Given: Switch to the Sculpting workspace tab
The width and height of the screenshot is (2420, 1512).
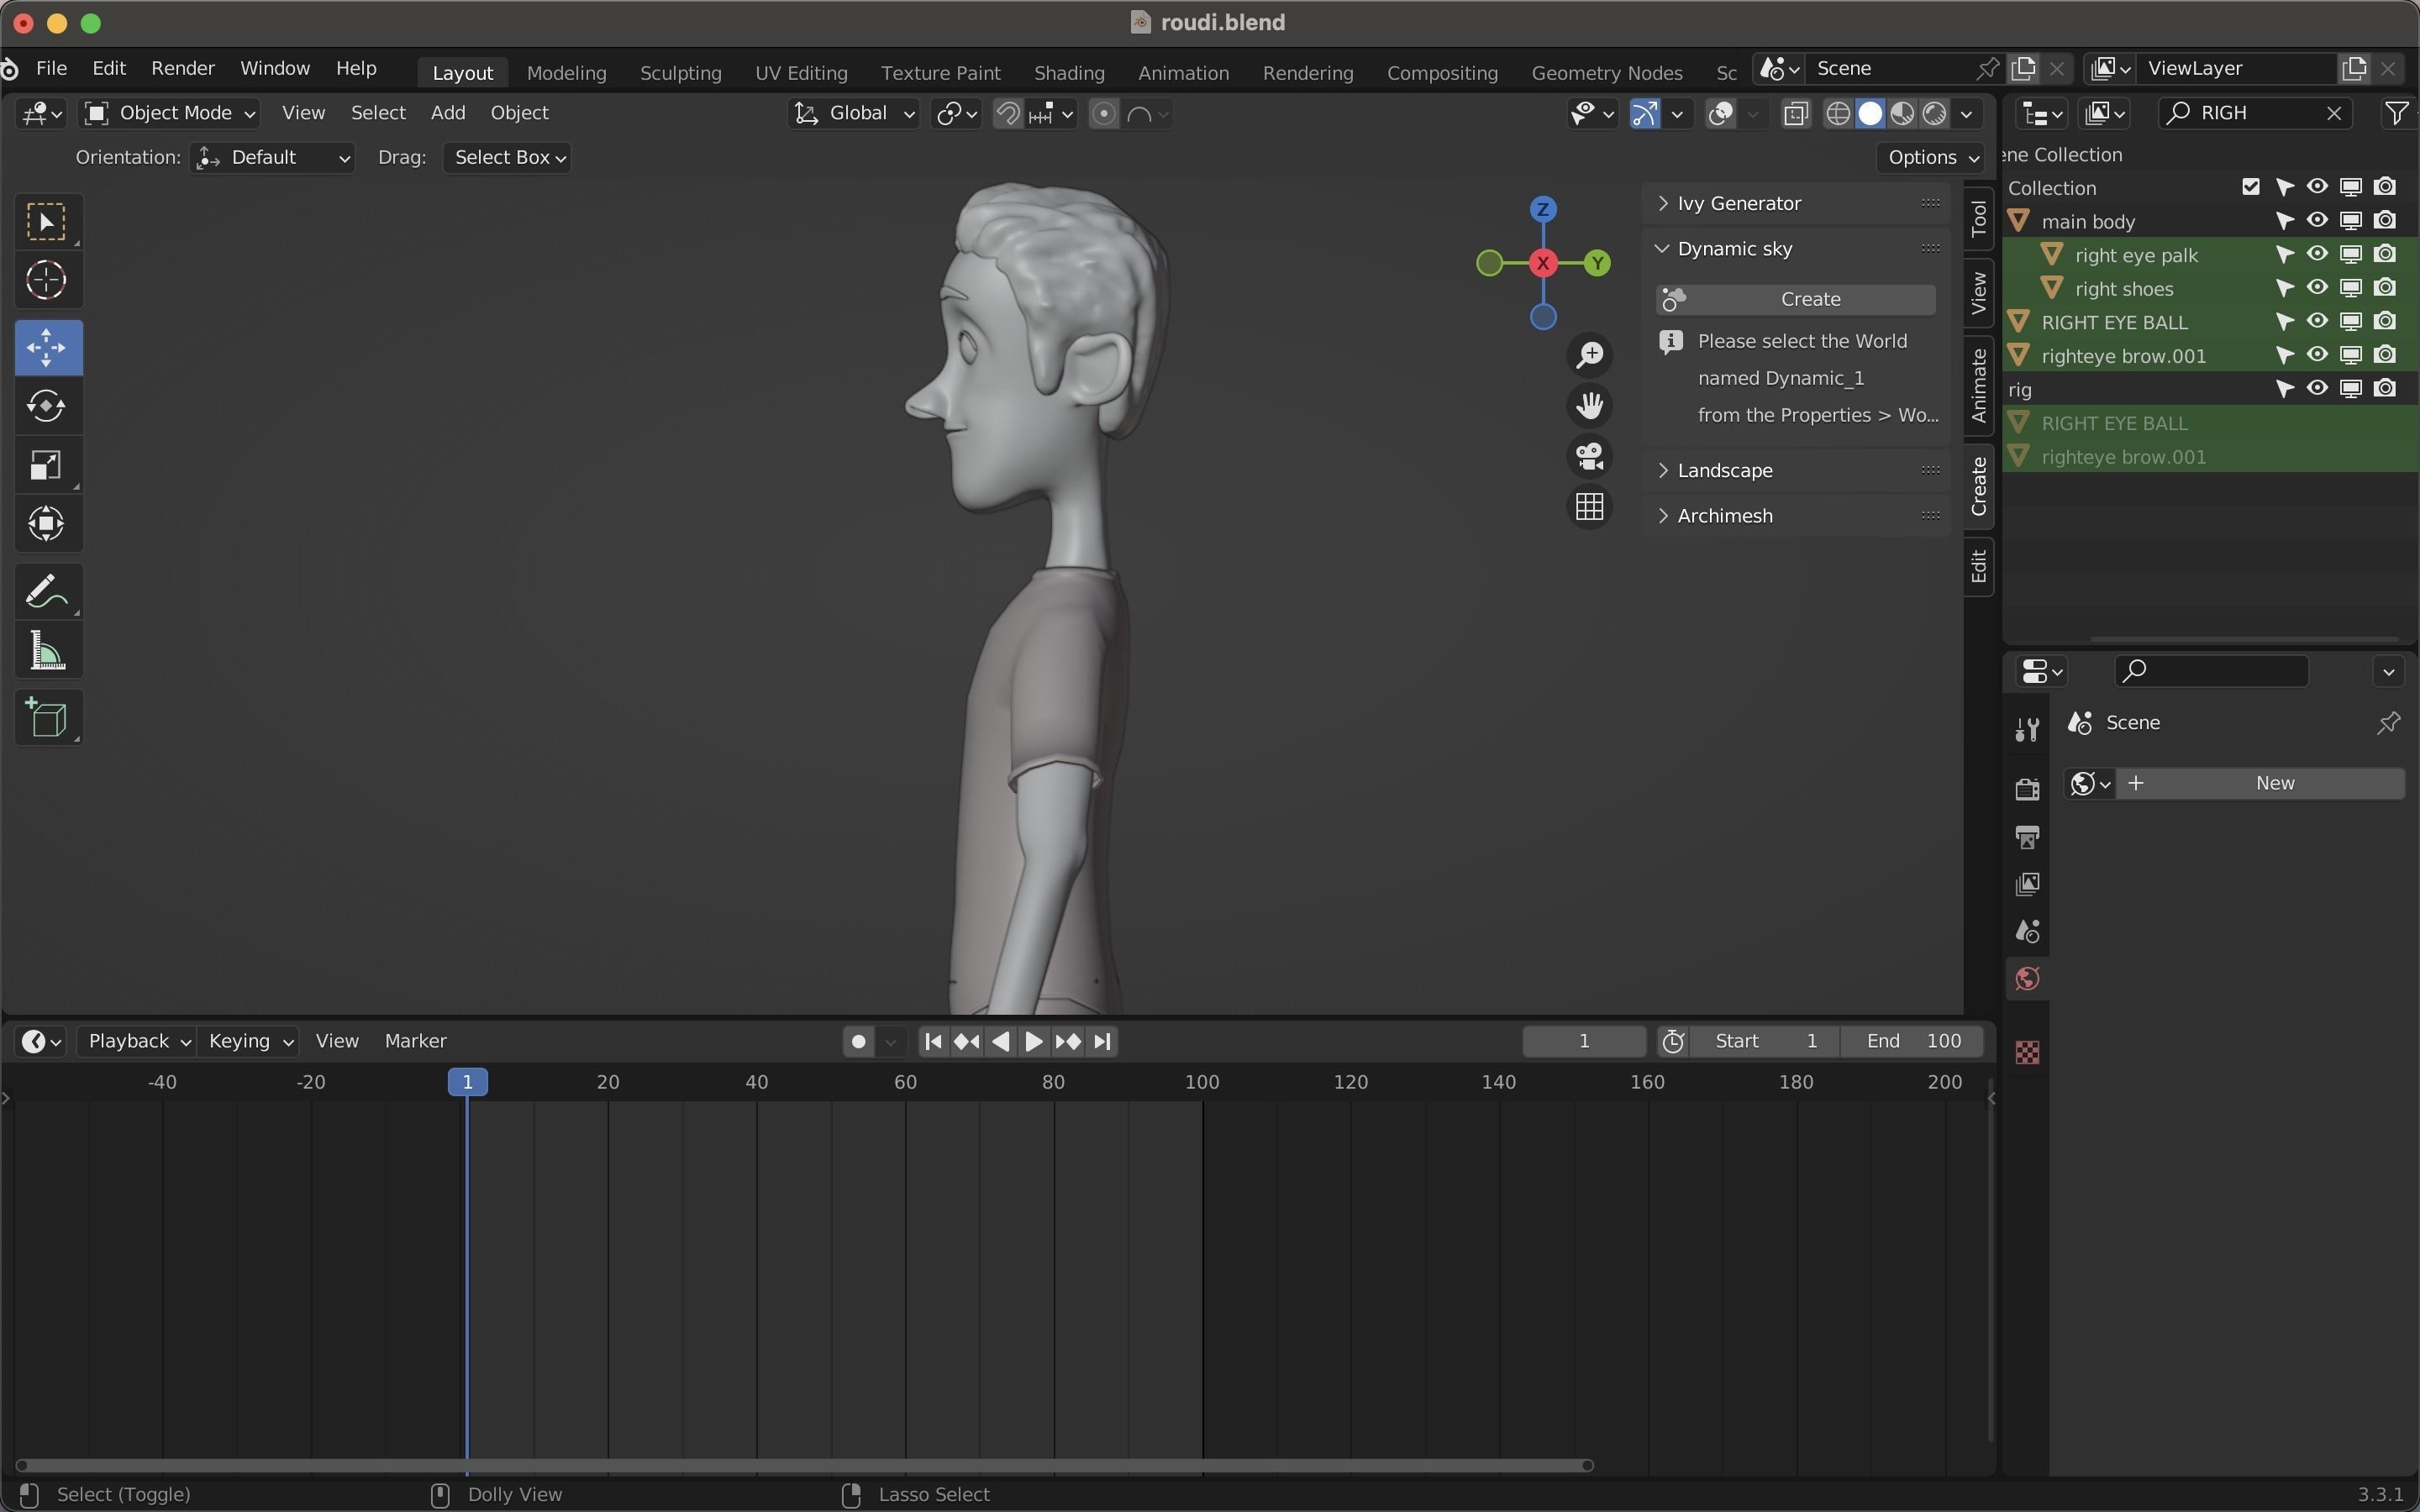Looking at the screenshot, I should (680, 73).
